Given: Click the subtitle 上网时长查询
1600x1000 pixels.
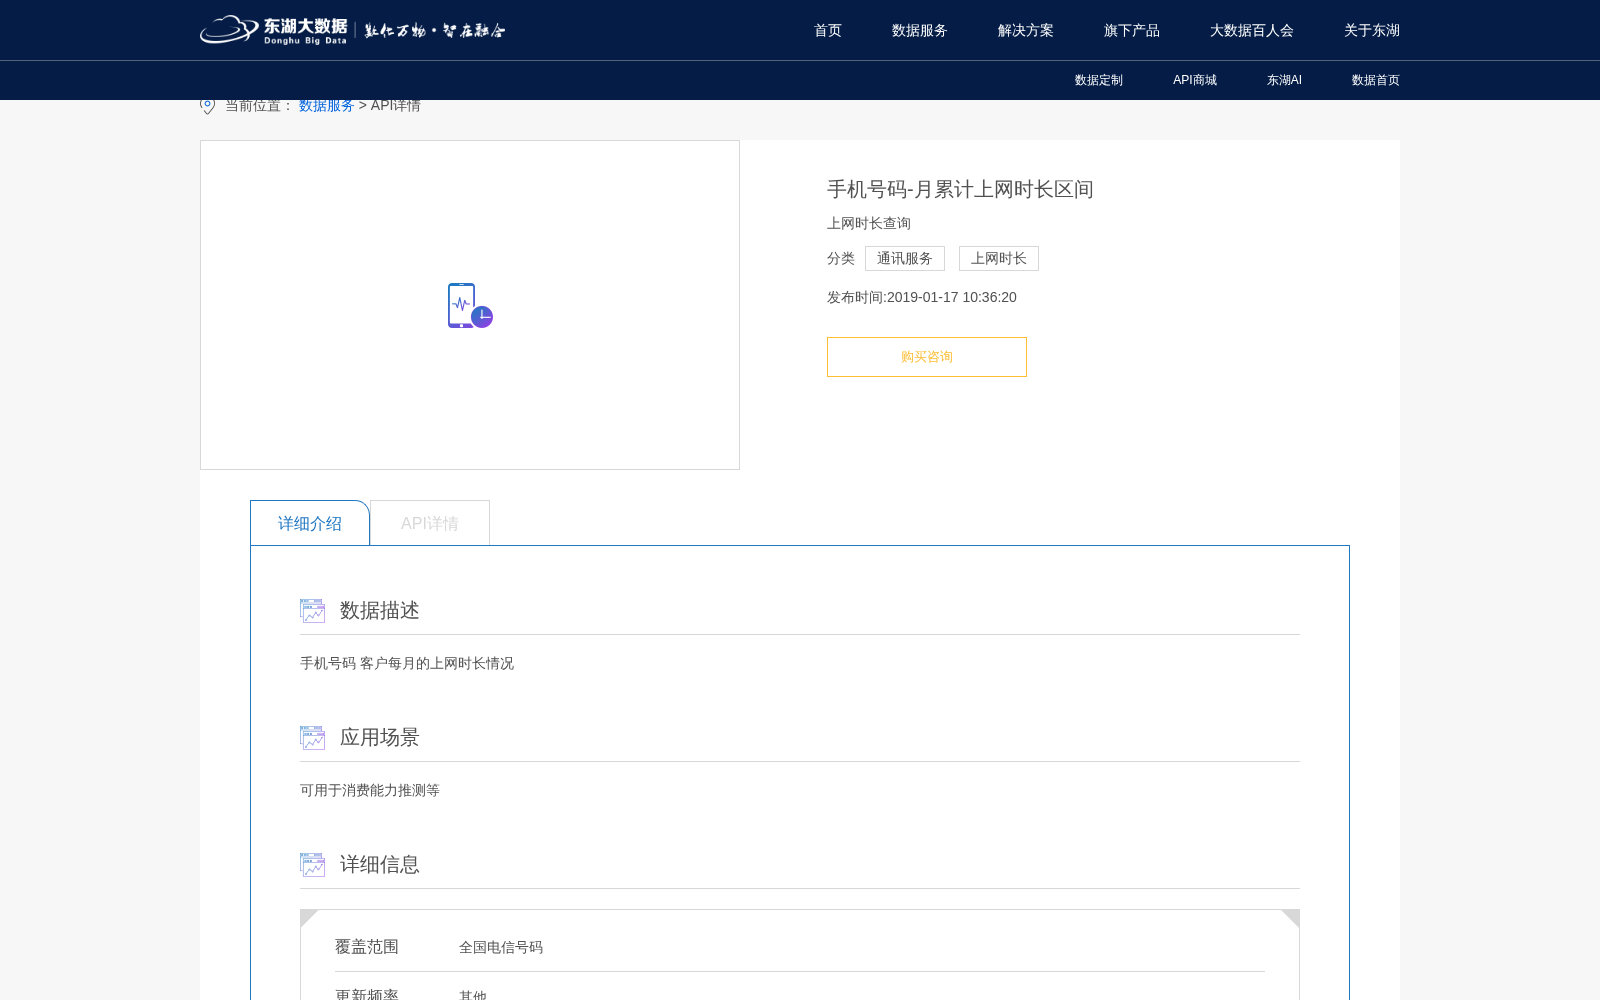Looking at the screenshot, I should (x=869, y=223).
